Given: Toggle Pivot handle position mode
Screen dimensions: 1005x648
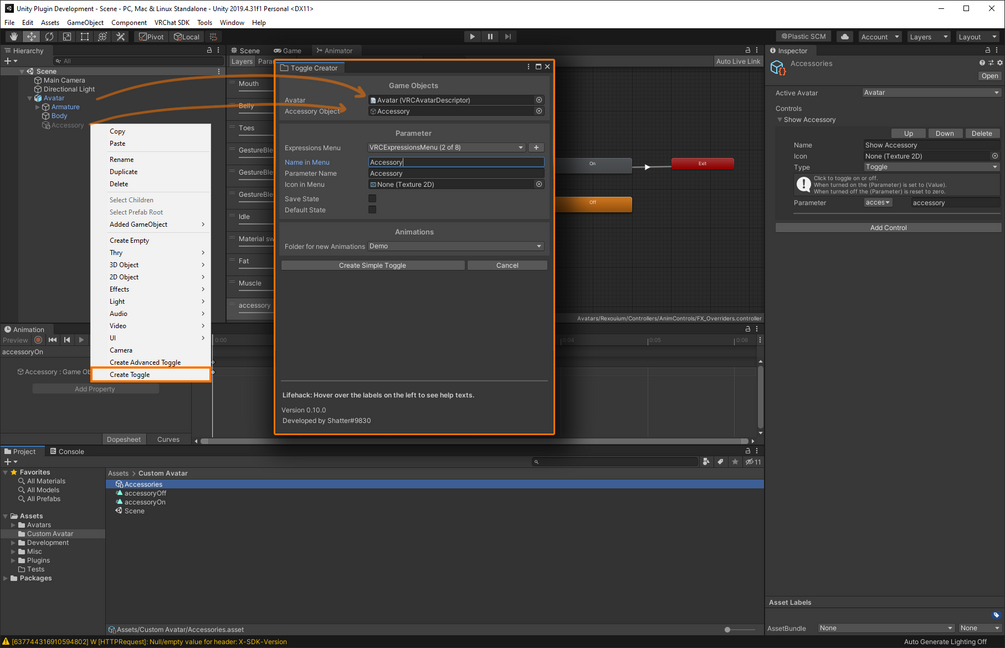Looking at the screenshot, I should click(152, 37).
